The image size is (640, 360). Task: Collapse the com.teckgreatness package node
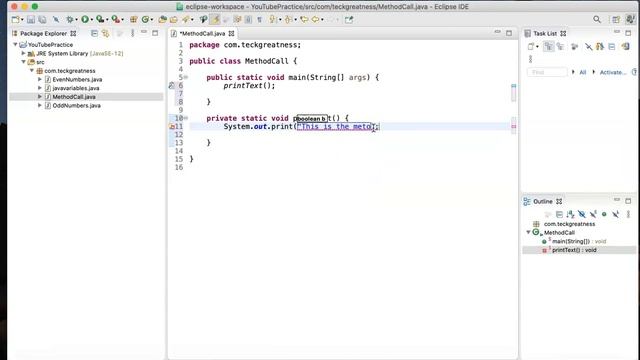click(31, 71)
